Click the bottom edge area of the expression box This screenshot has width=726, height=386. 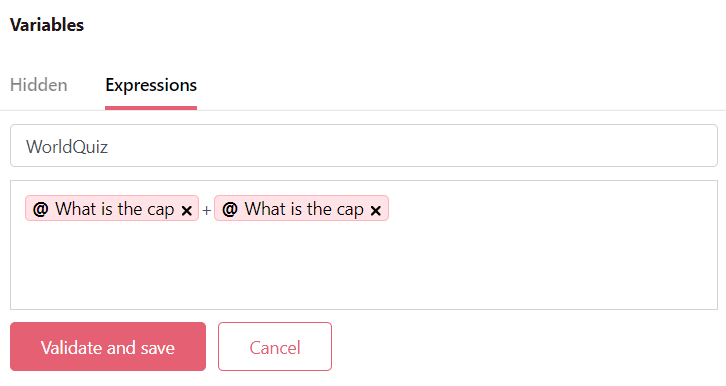364,303
